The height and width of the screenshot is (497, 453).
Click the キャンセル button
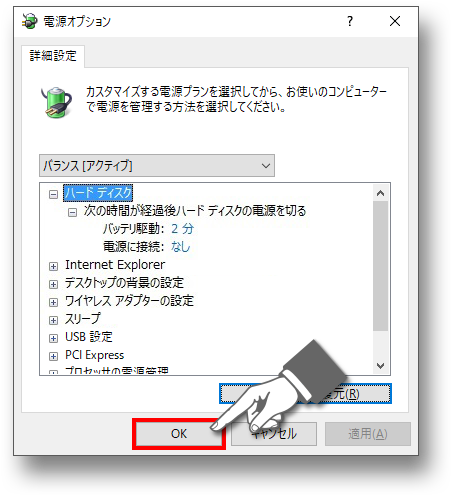pyautogui.click(x=274, y=434)
